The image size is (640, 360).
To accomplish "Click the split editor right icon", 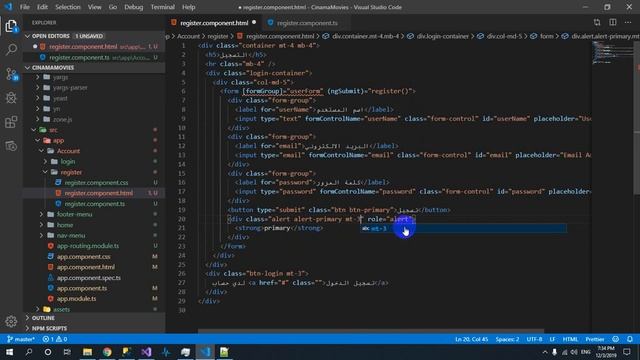I will point(613,22).
